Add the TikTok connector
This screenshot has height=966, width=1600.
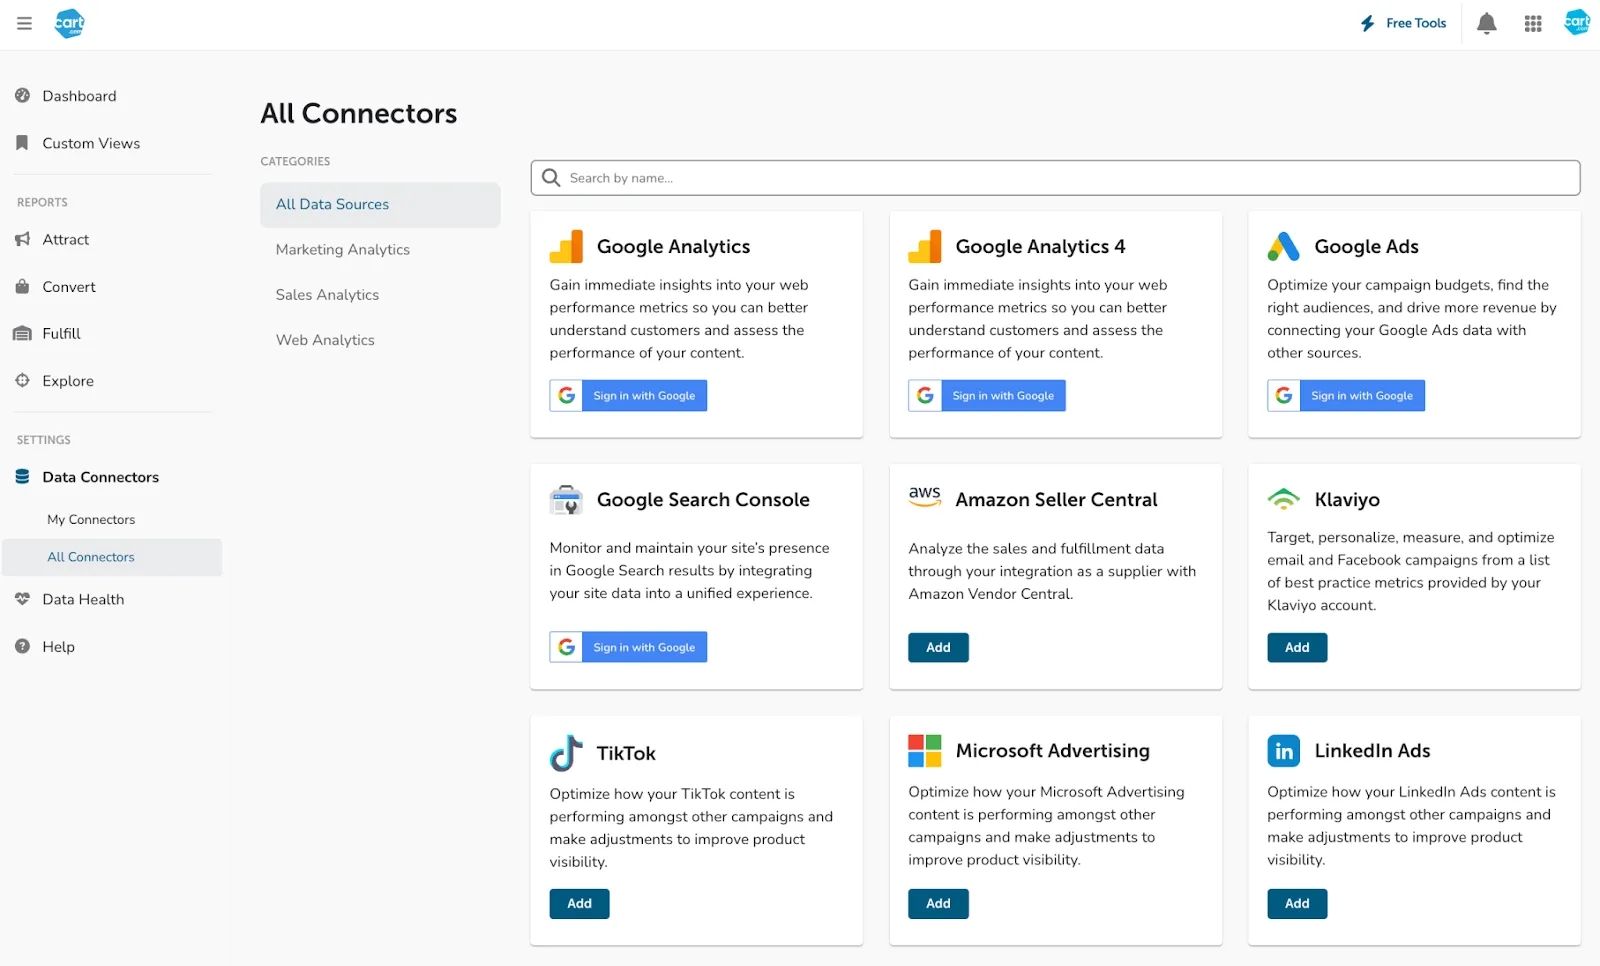tap(579, 903)
